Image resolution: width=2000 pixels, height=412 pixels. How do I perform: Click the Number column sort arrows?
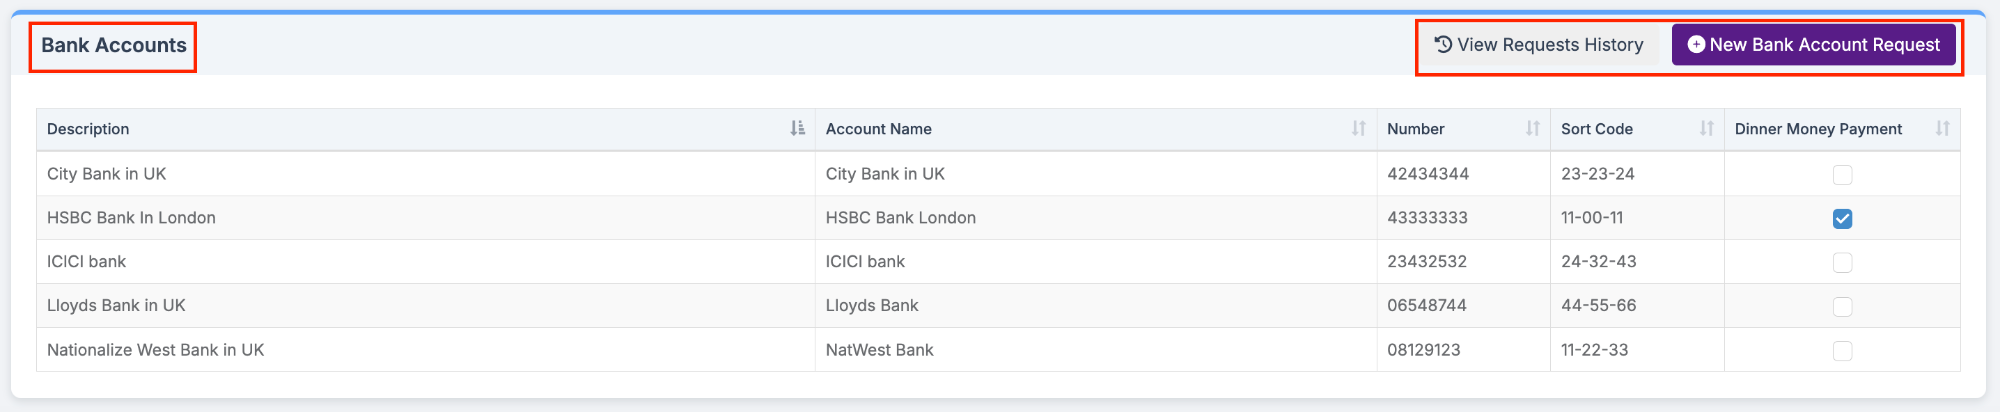pos(1532,128)
